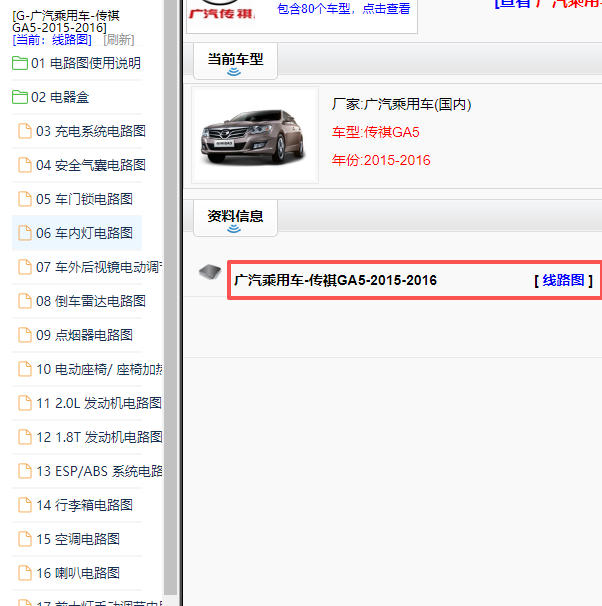
Task: Open 04 安全气囊电路图
Action: pyautogui.click(x=91, y=165)
